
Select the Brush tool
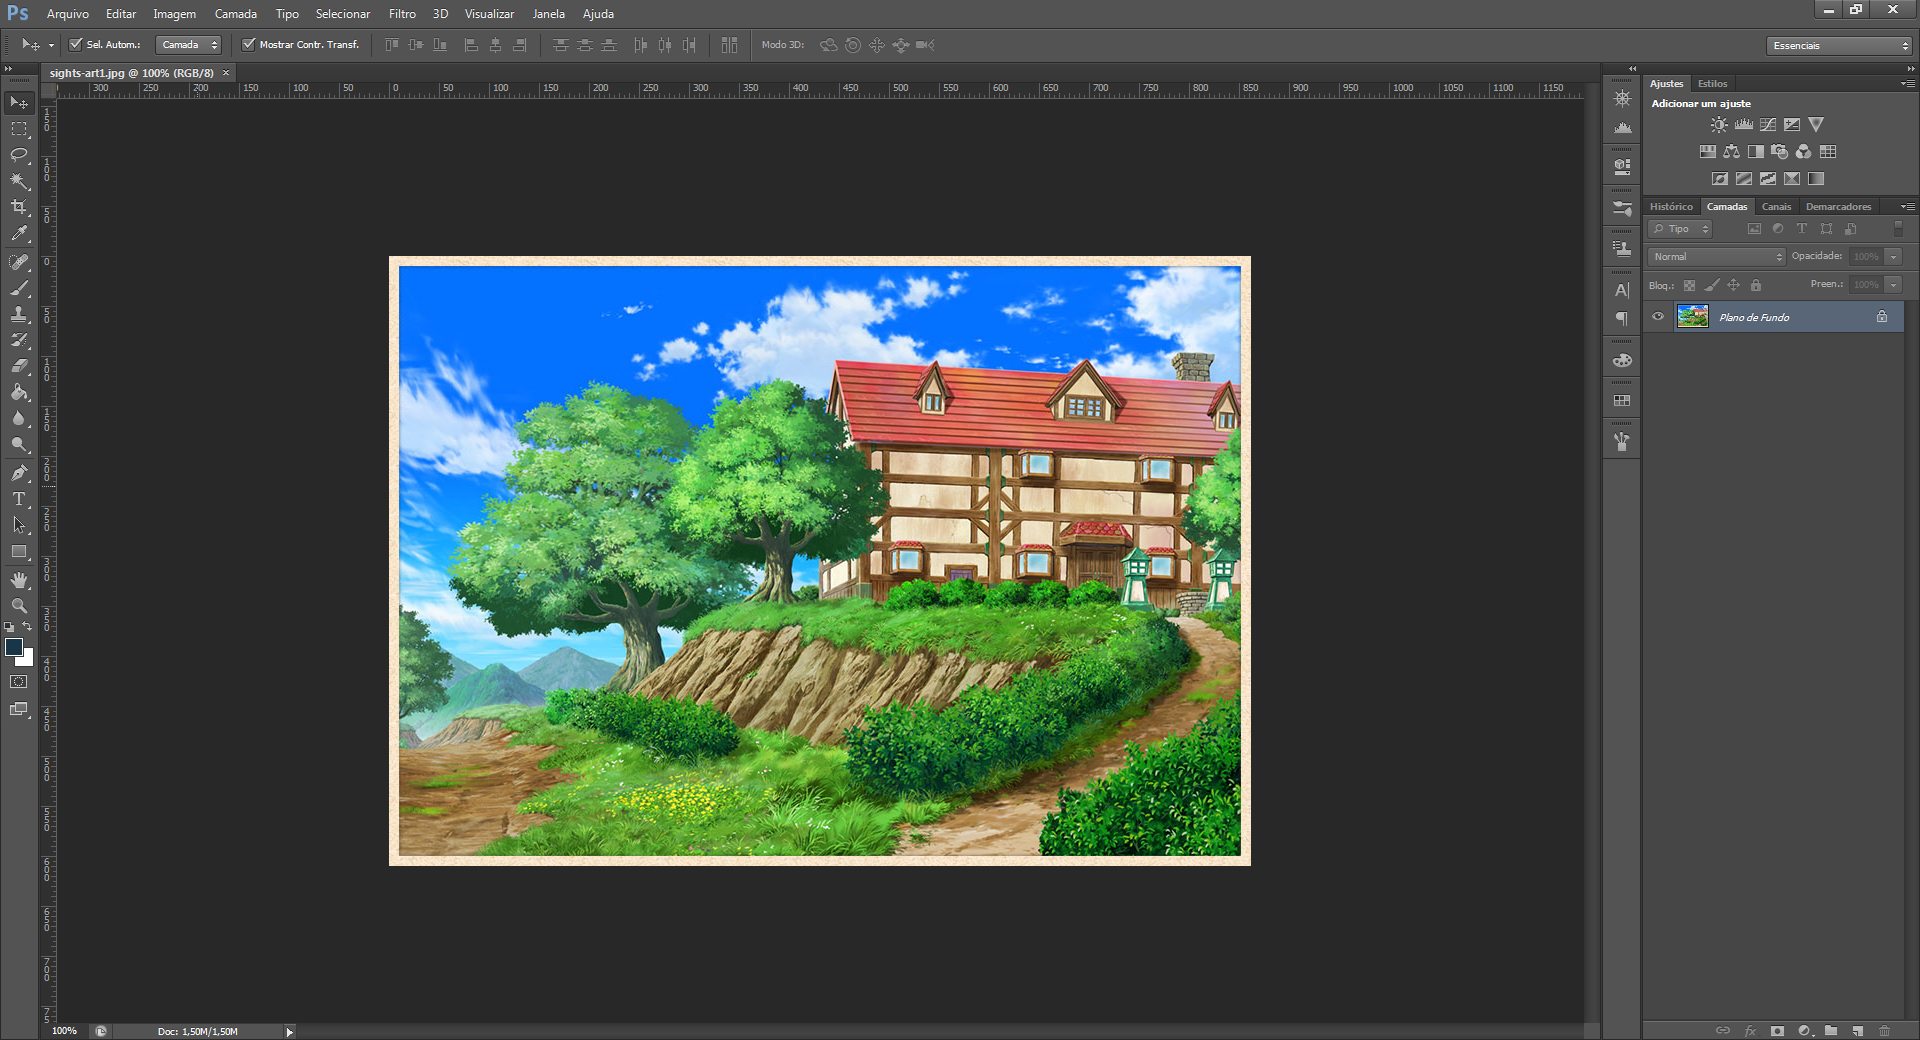tap(19, 288)
